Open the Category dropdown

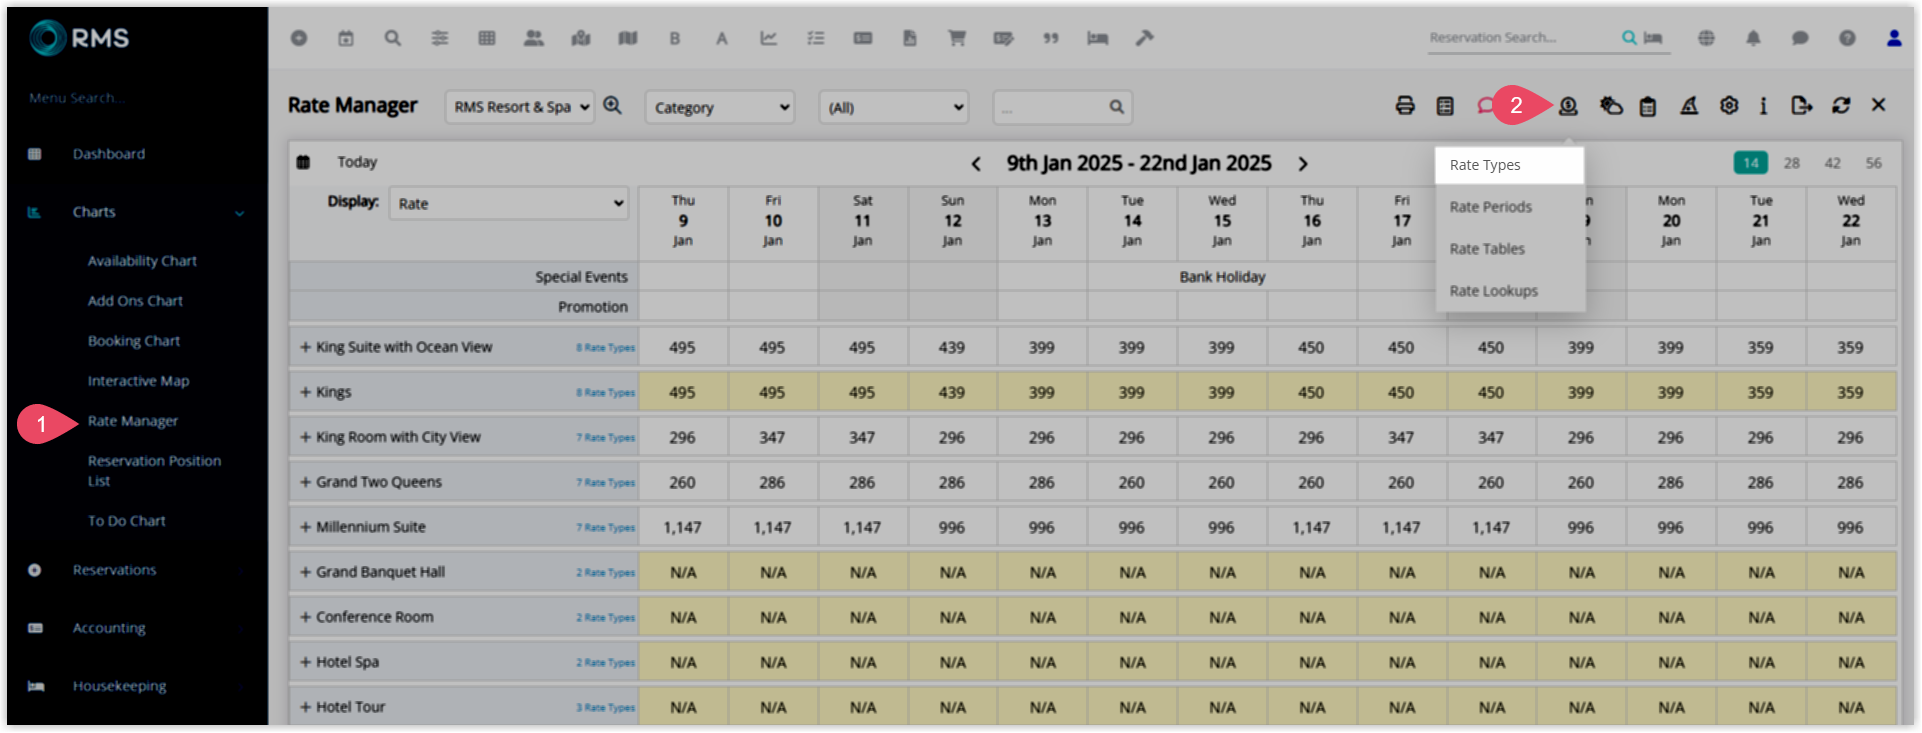click(x=720, y=107)
